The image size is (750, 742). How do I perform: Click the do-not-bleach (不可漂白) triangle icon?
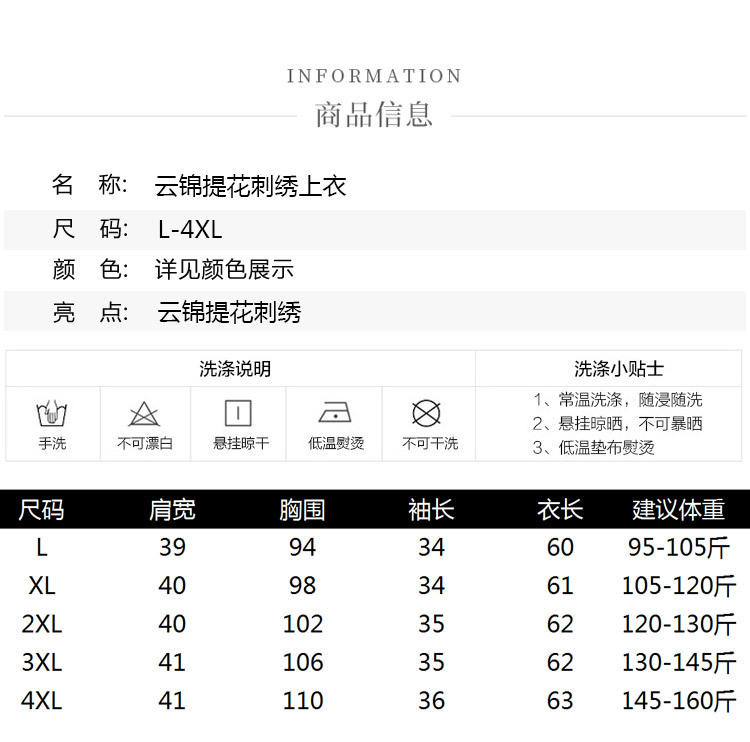tap(144, 413)
